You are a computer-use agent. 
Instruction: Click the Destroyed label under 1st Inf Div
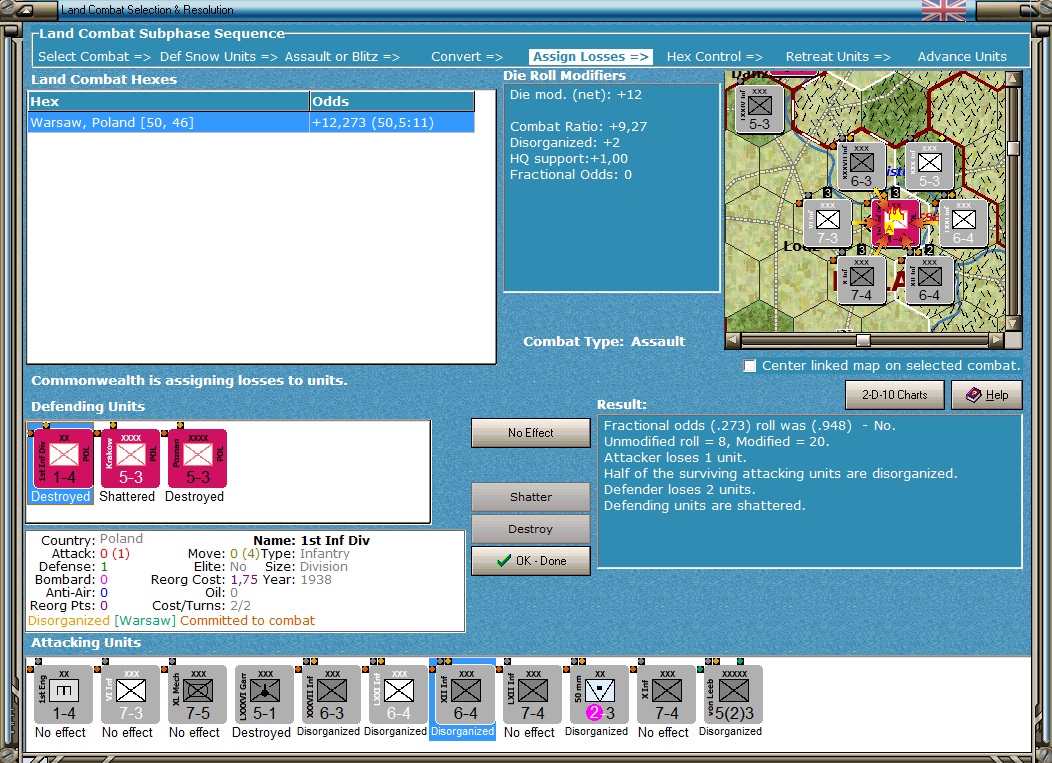[60, 497]
